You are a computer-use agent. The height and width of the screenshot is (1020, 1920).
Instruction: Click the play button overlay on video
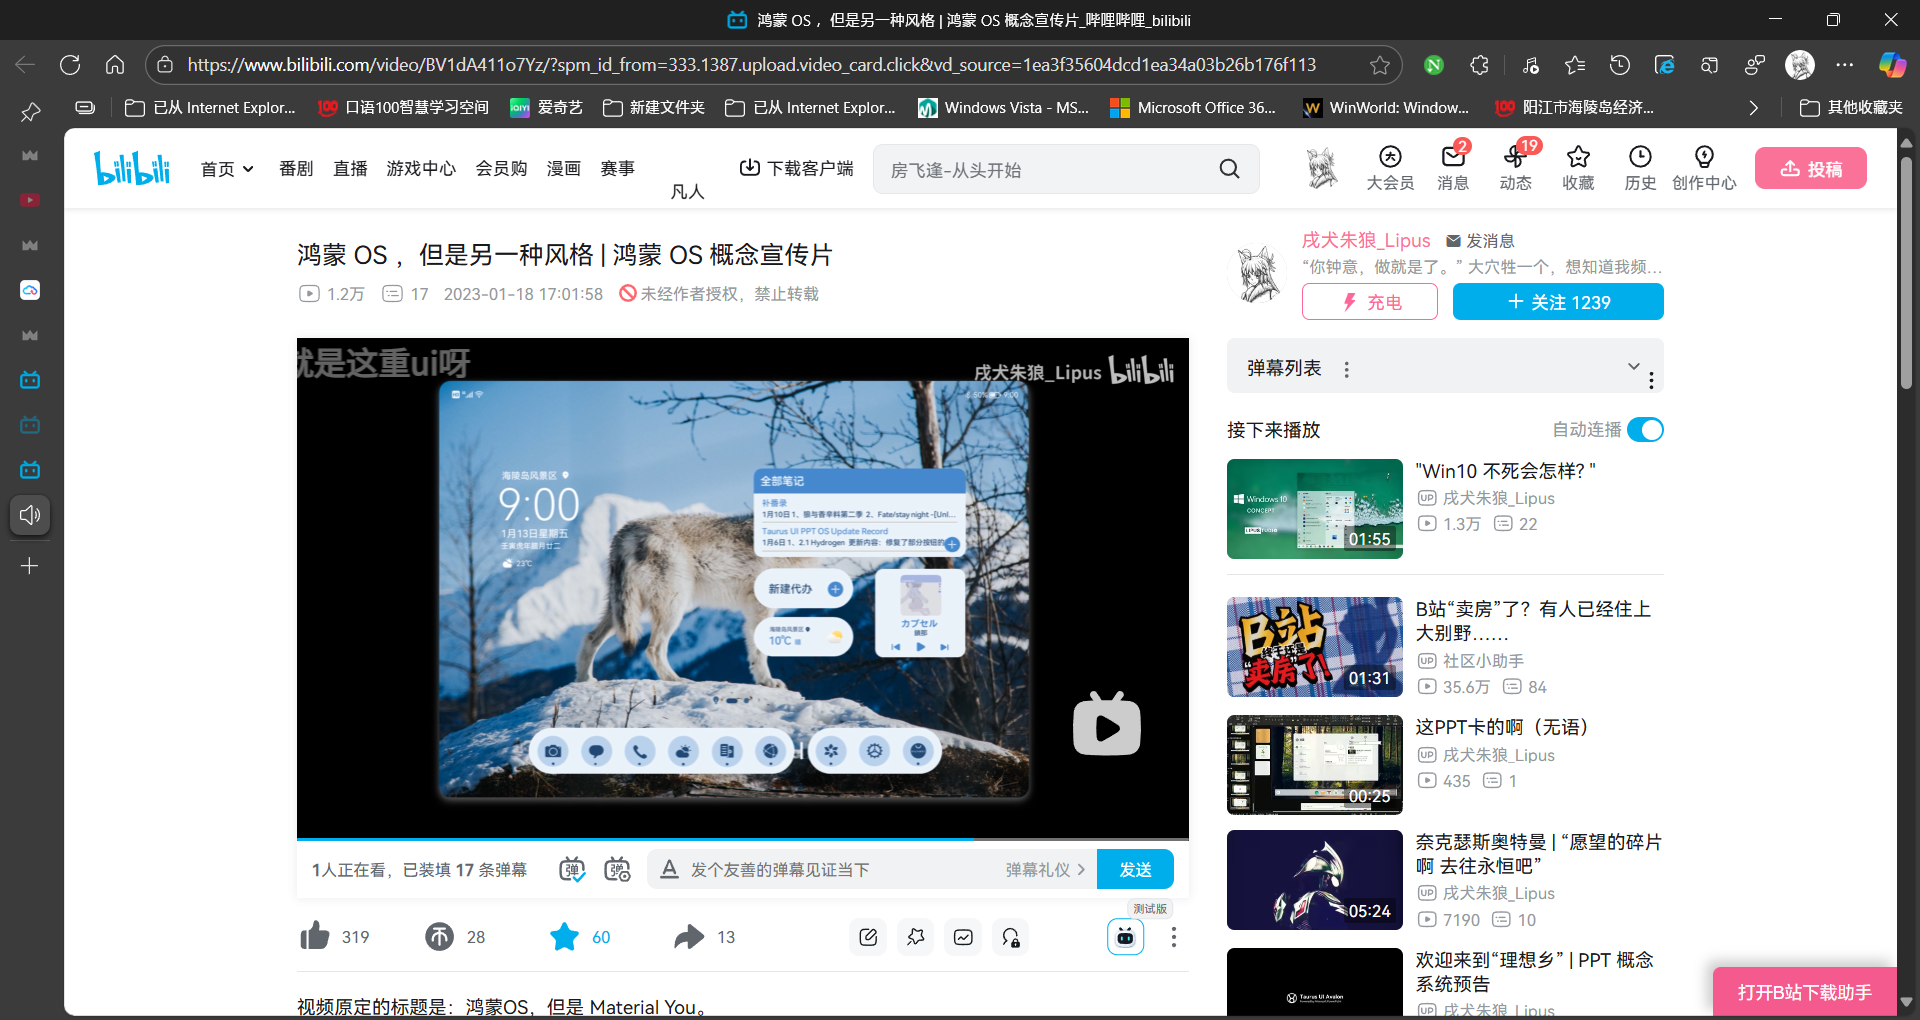point(1106,724)
